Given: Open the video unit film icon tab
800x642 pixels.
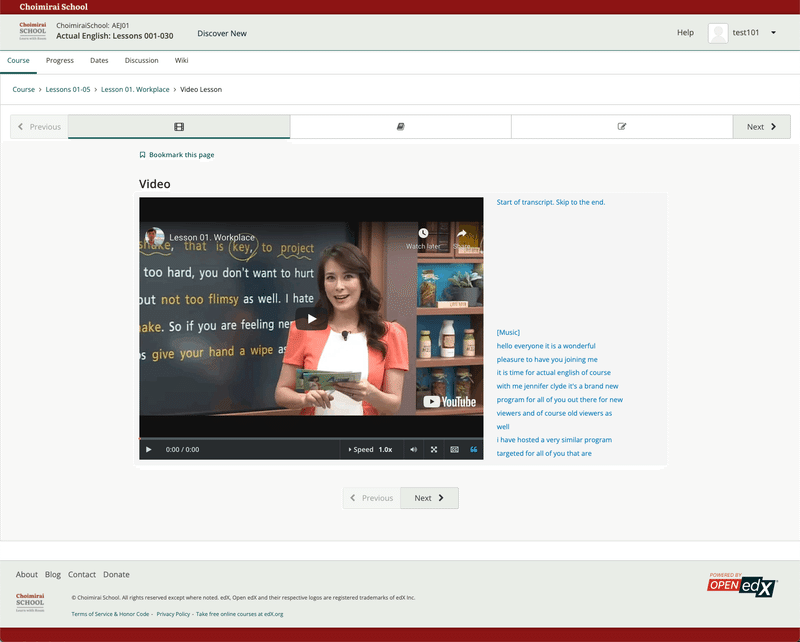Looking at the screenshot, I should 179,127.
